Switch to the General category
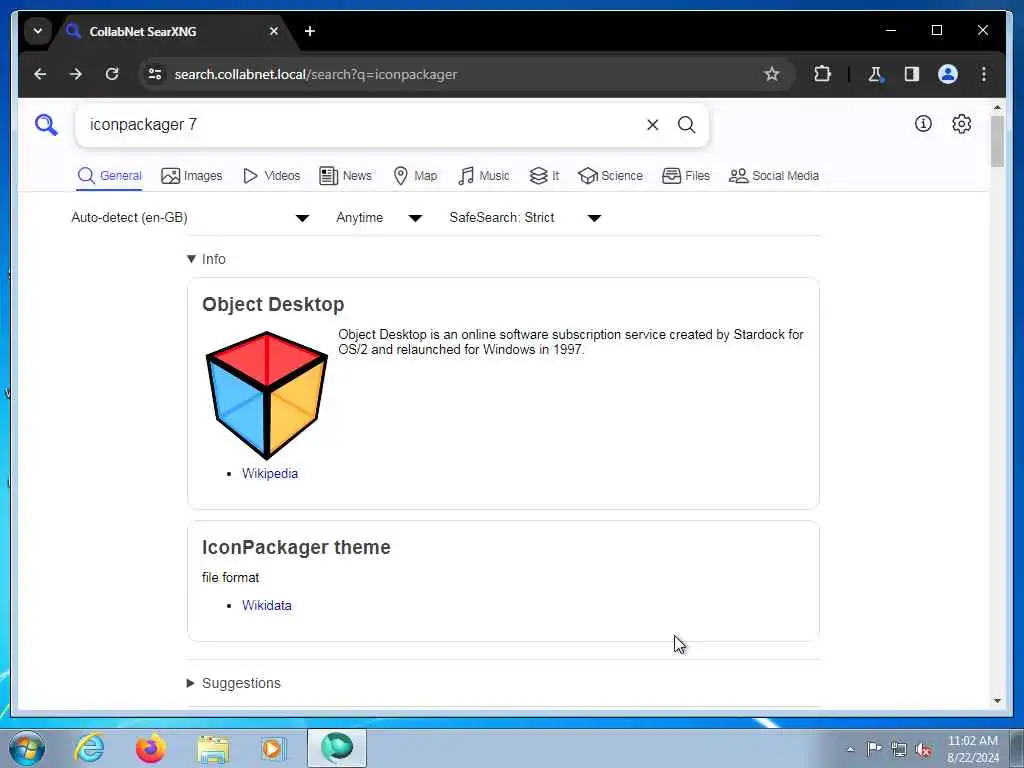The image size is (1024, 768). 109,176
